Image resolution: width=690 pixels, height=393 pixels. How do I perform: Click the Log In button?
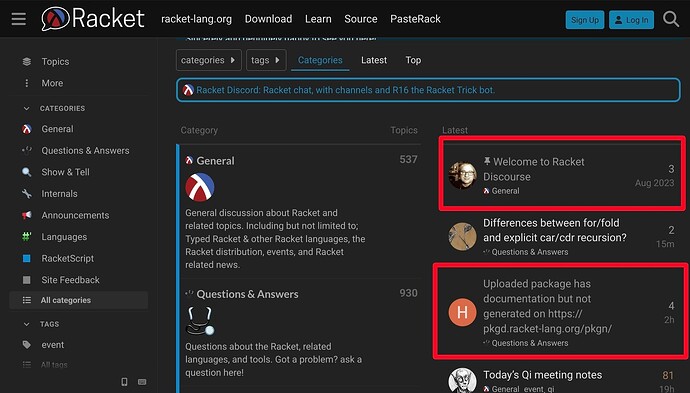(x=631, y=20)
